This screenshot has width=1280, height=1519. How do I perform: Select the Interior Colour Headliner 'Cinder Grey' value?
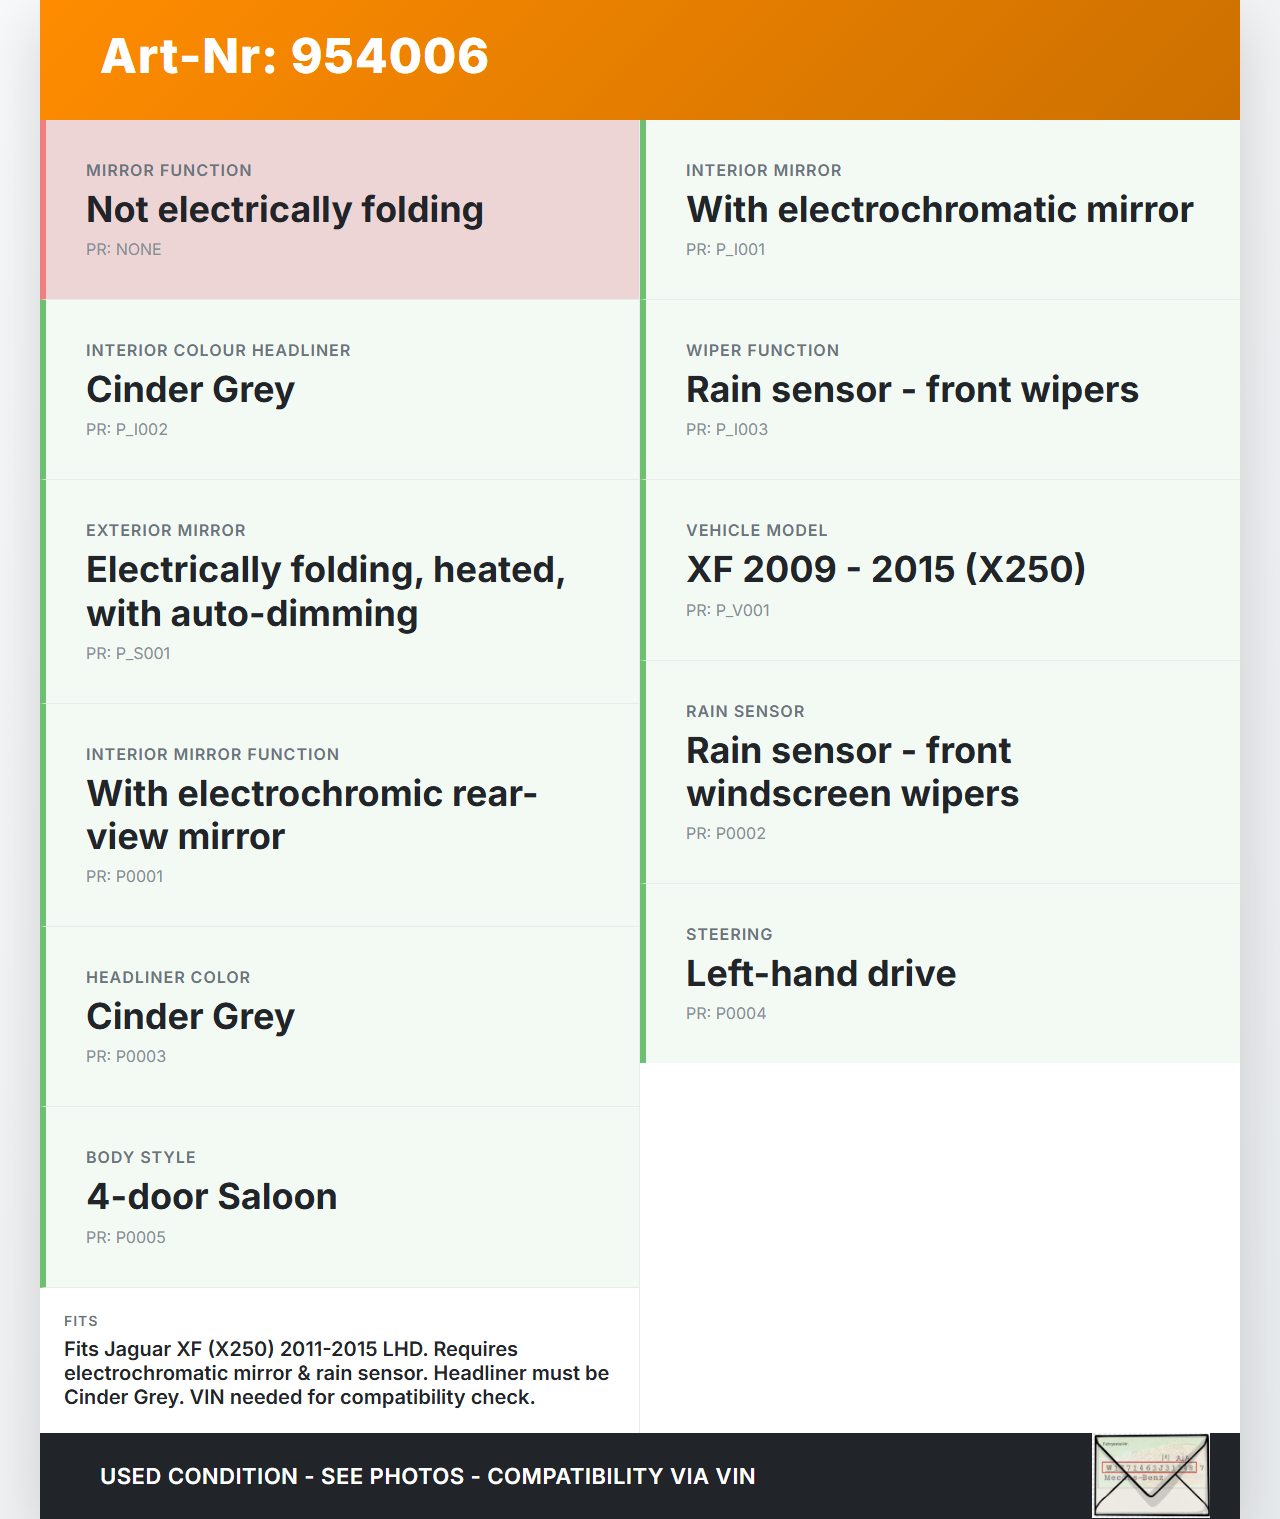(x=190, y=390)
